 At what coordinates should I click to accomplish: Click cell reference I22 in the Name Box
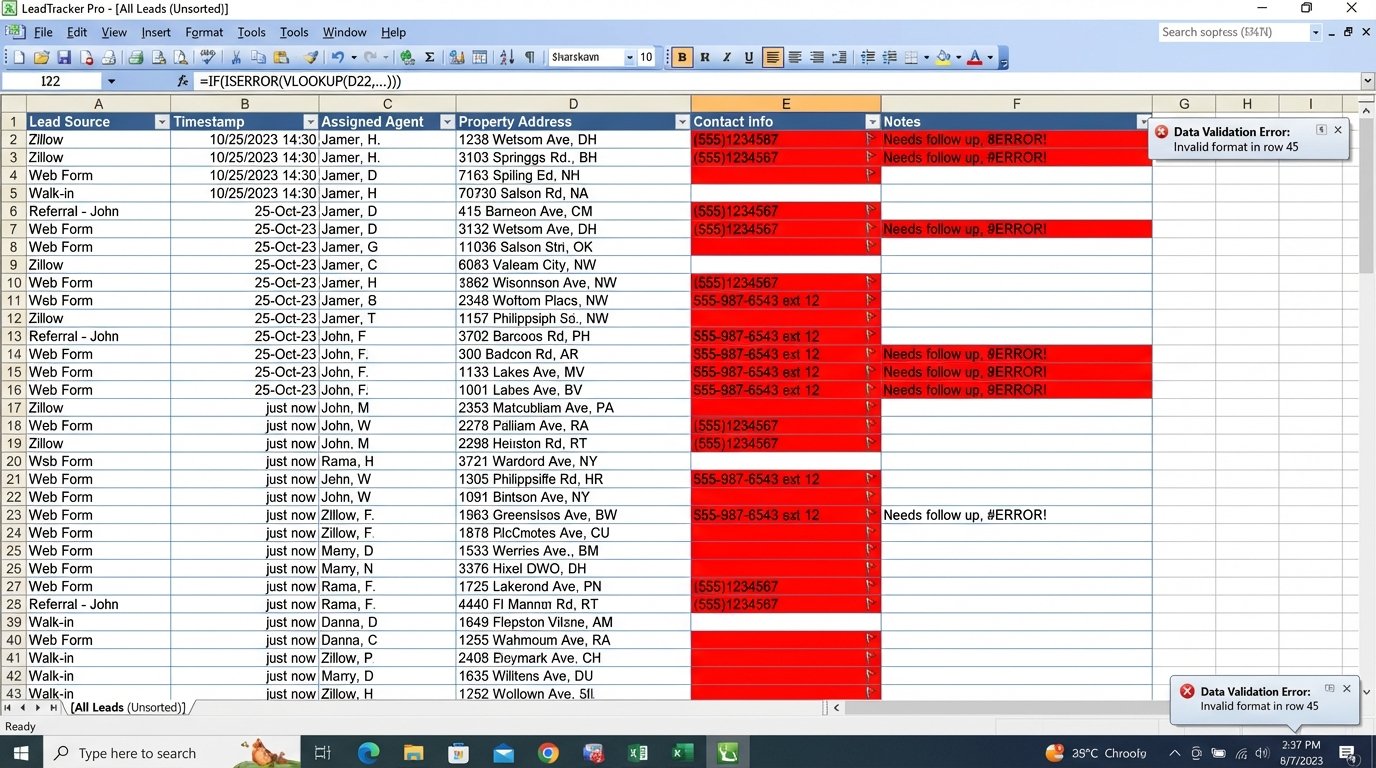[x=52, y=81]
